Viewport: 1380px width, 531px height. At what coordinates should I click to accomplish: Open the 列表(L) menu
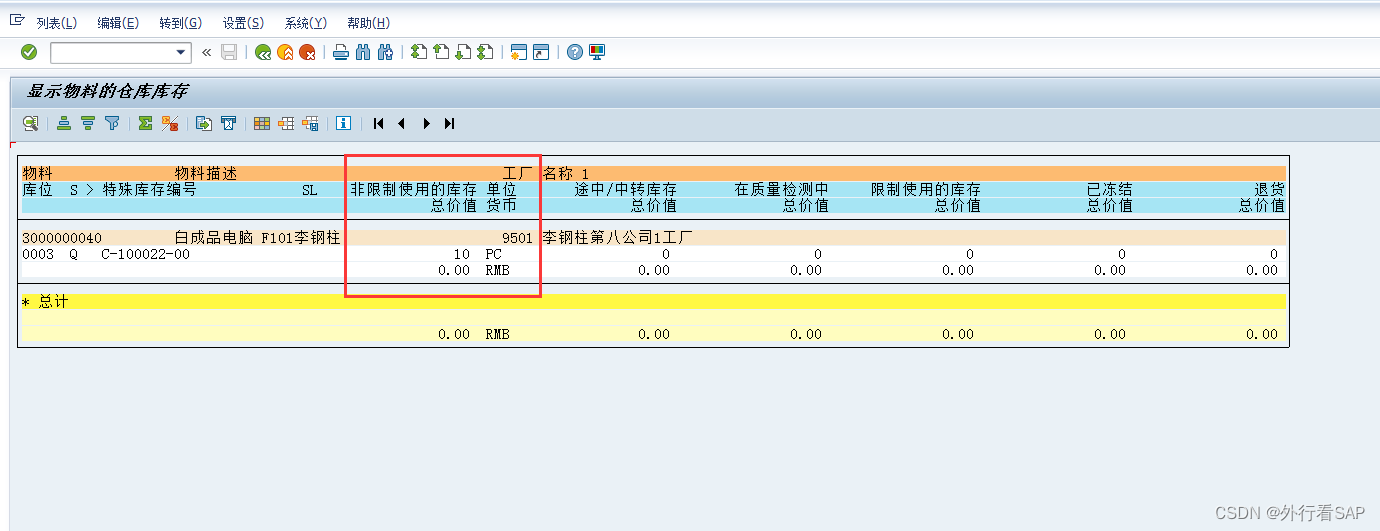point(57,23)
